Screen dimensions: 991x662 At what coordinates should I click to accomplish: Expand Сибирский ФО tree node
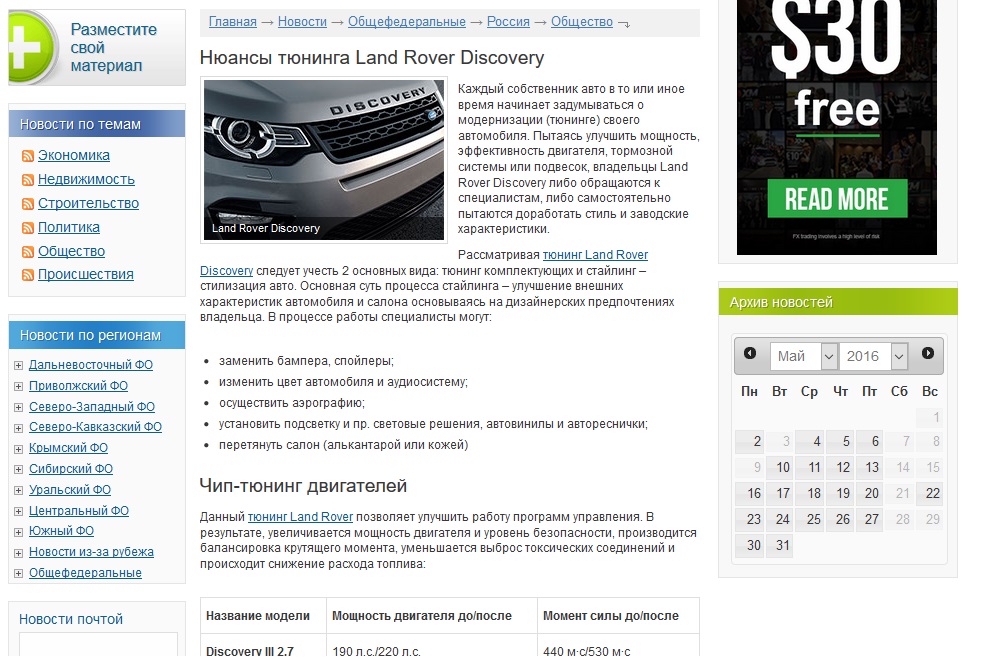coord(18,469)
